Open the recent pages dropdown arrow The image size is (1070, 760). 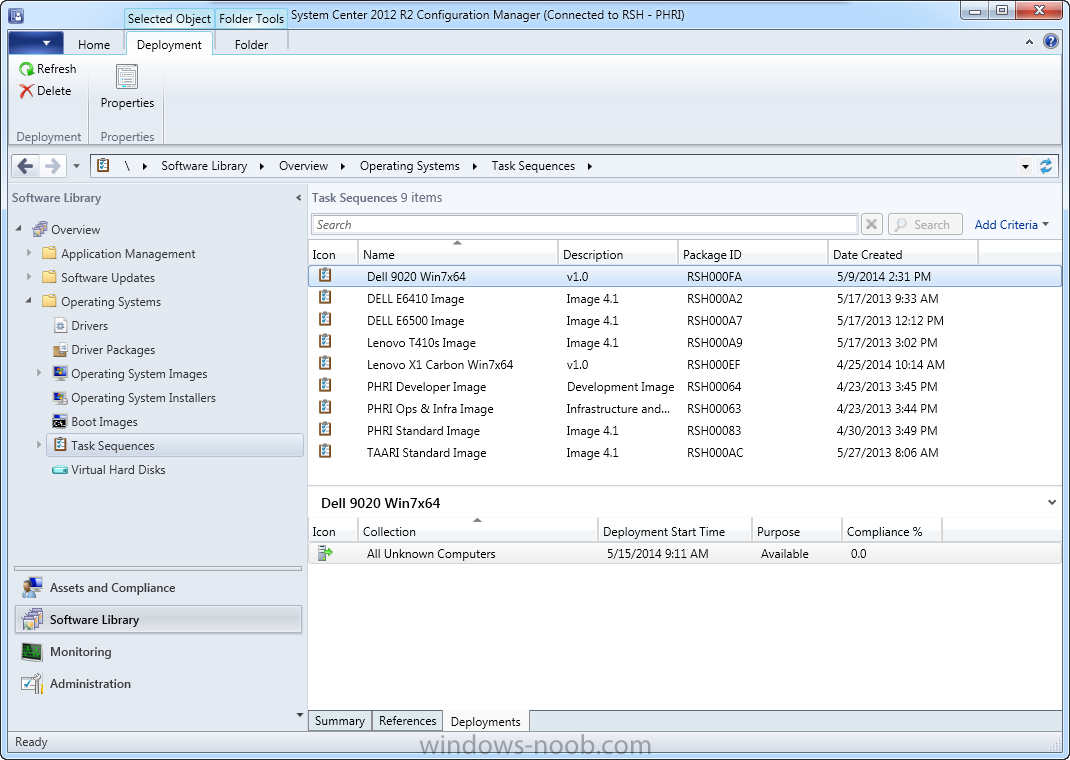point(76,166)
